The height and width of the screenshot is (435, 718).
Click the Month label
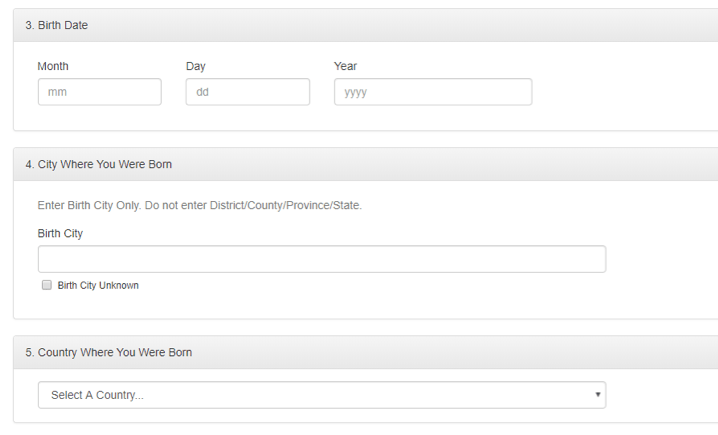pos(53,66)
